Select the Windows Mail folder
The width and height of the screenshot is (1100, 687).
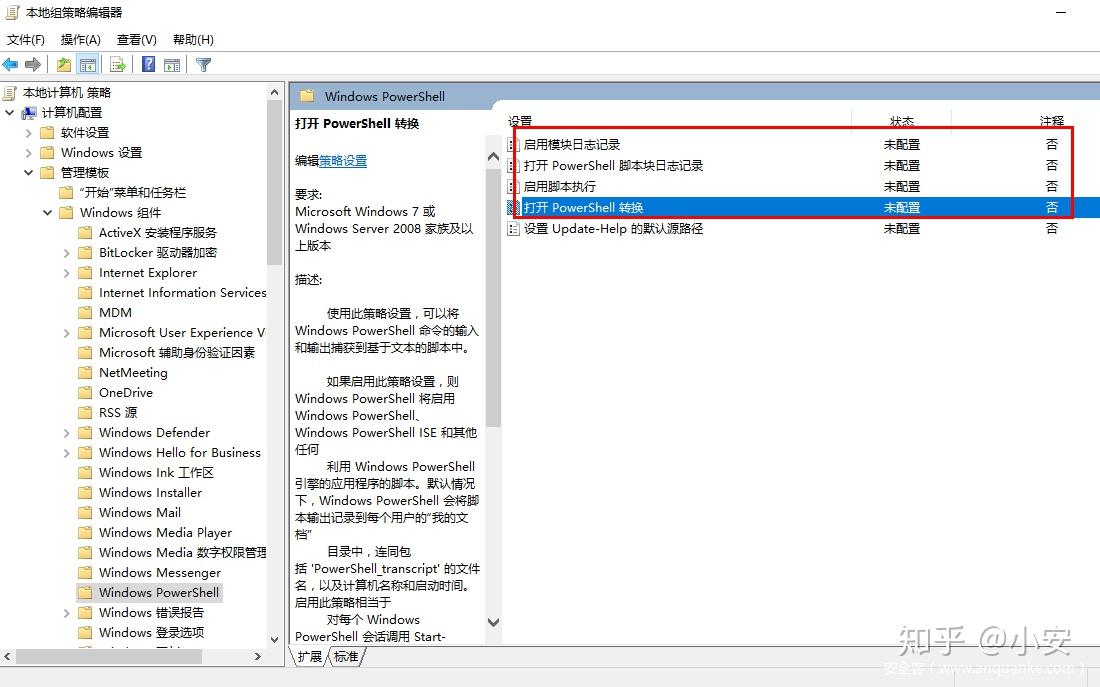click(x=140, y=512)
